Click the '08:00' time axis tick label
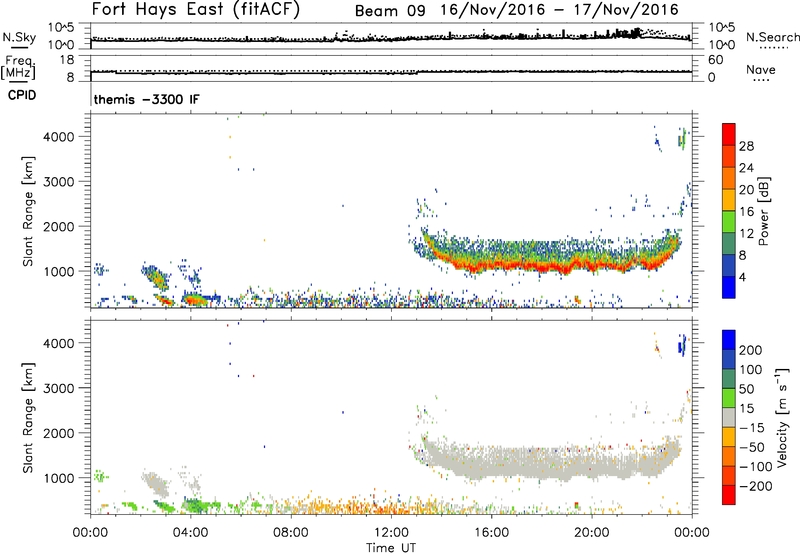This screenshot has height=554, width=800. [x=291, y=533]
